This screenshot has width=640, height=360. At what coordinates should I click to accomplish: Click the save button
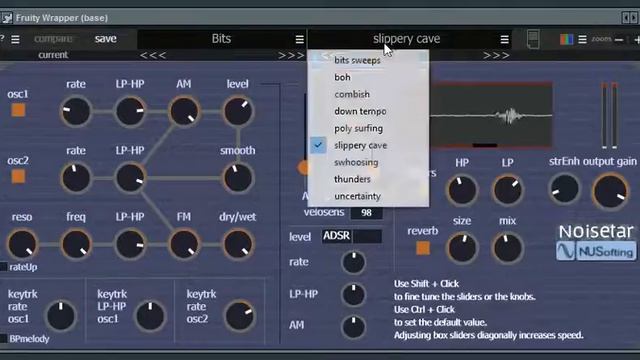(x=106, y=39)
